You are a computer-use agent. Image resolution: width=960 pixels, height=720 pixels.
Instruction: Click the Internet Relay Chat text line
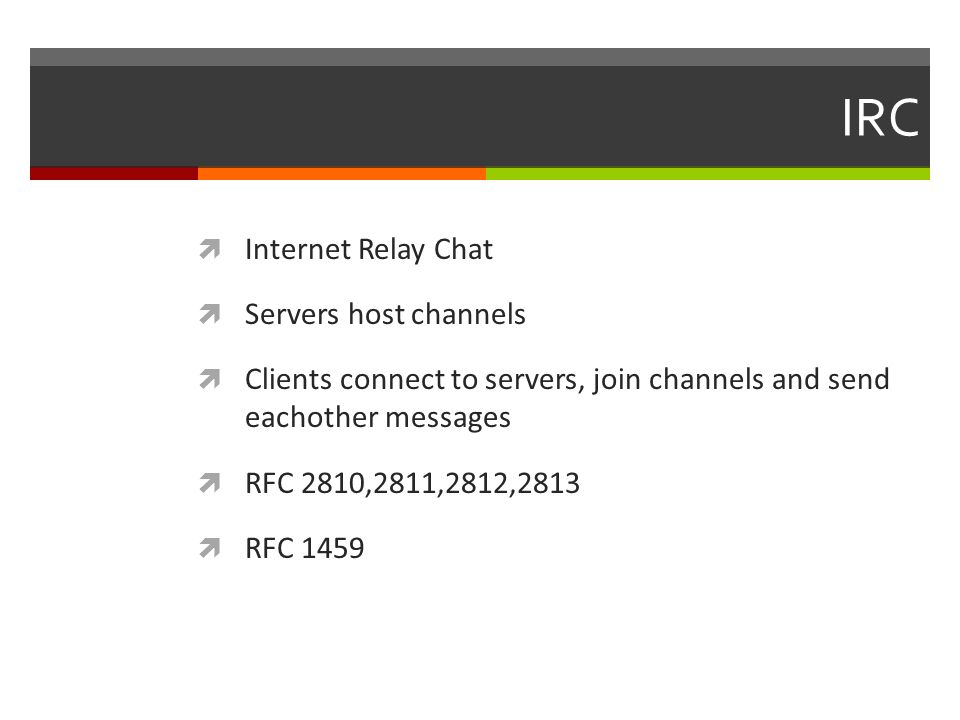click(x=369, y=250)
